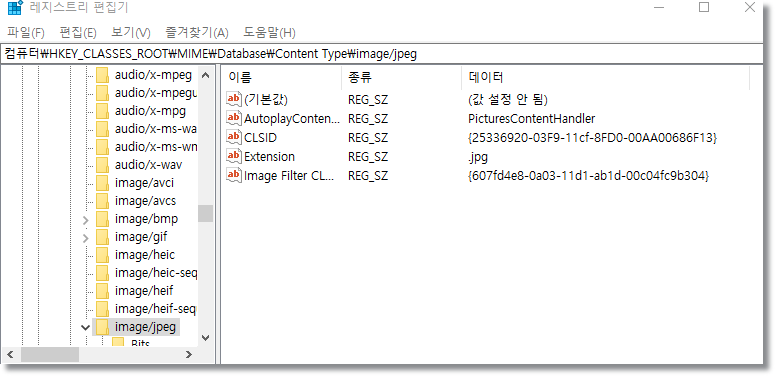Click the folder icon of image/bmp

[102, 219]
